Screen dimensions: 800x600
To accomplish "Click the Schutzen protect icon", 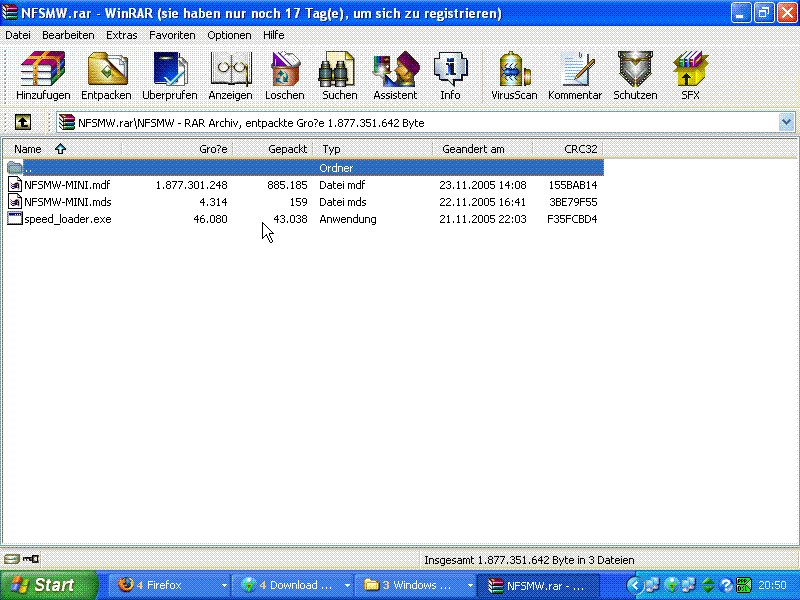I will (635, 76).
